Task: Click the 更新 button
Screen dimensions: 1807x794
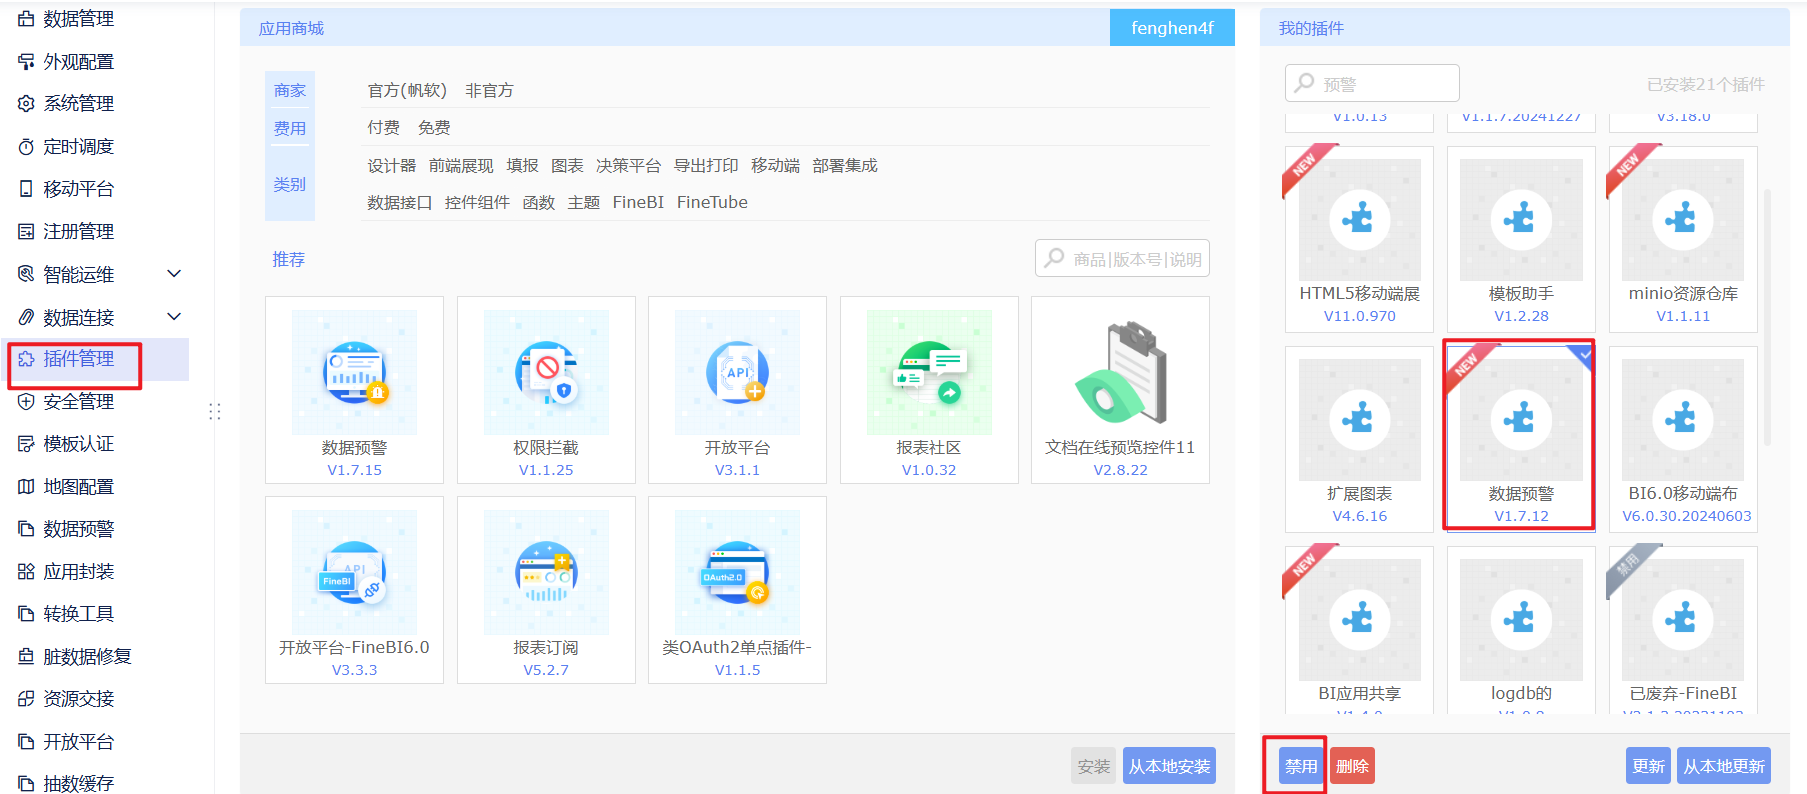Action: (x=1648, y=766)
